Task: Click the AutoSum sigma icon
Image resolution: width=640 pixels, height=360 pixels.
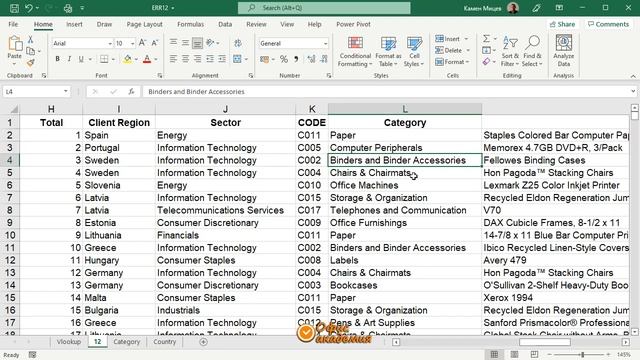Action: (486, 38)
